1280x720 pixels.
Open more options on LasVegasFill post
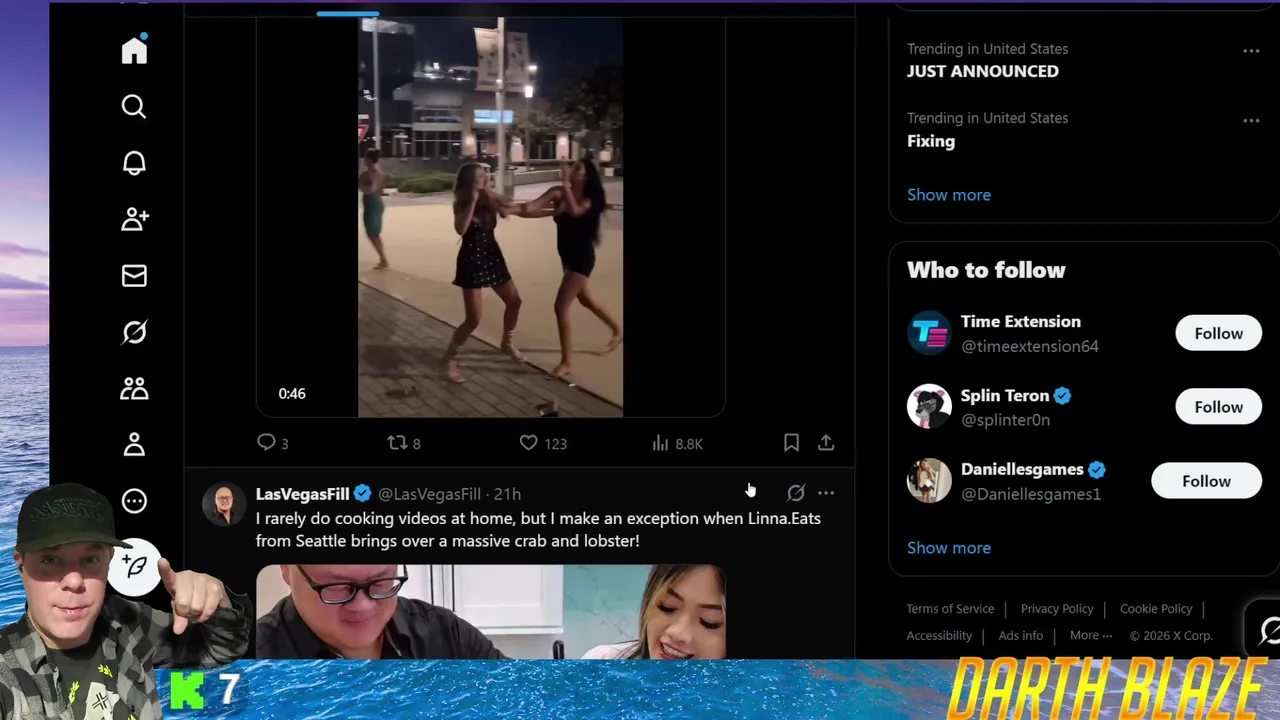point(826,493)
